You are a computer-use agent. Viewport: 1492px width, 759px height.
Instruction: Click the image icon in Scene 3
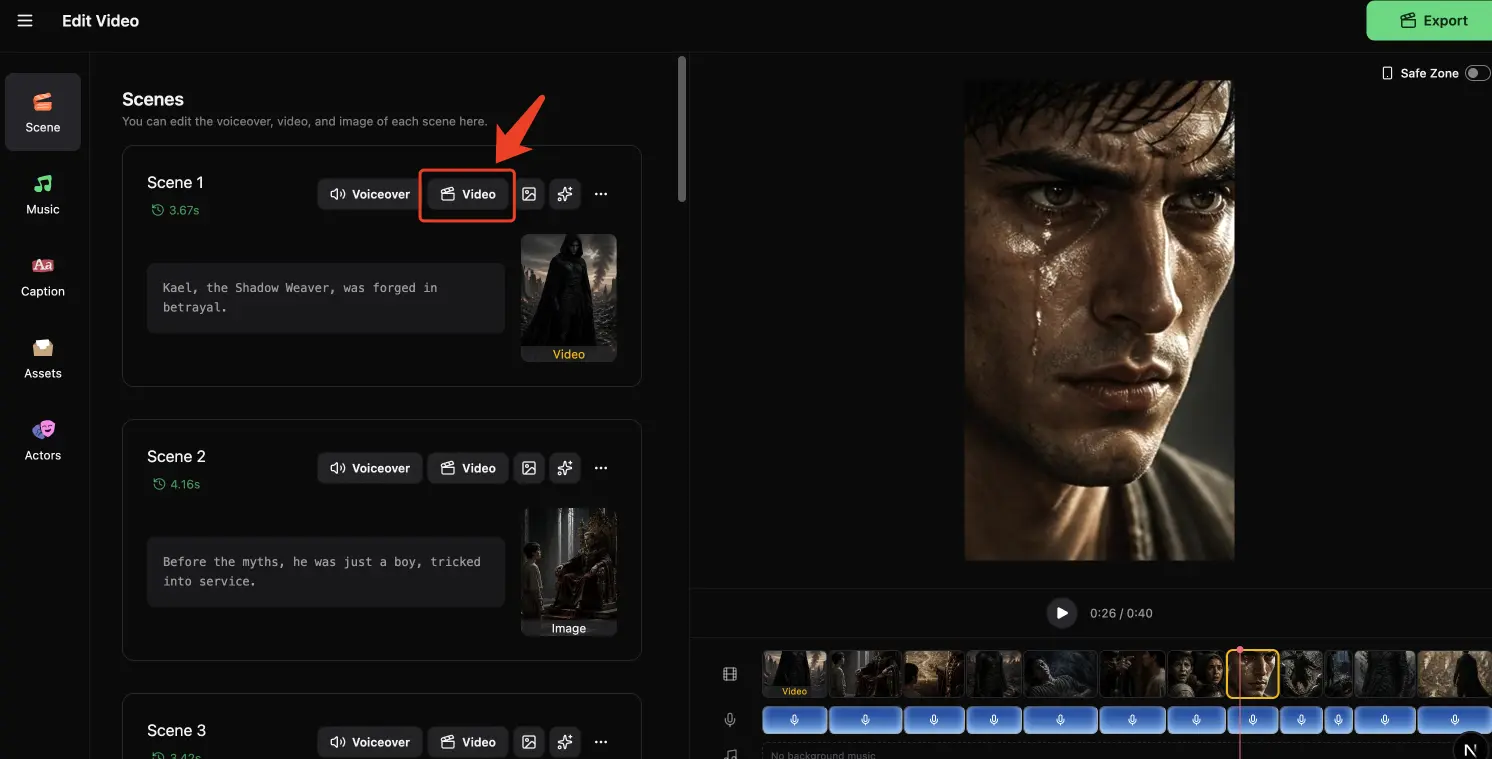point(529,742)
